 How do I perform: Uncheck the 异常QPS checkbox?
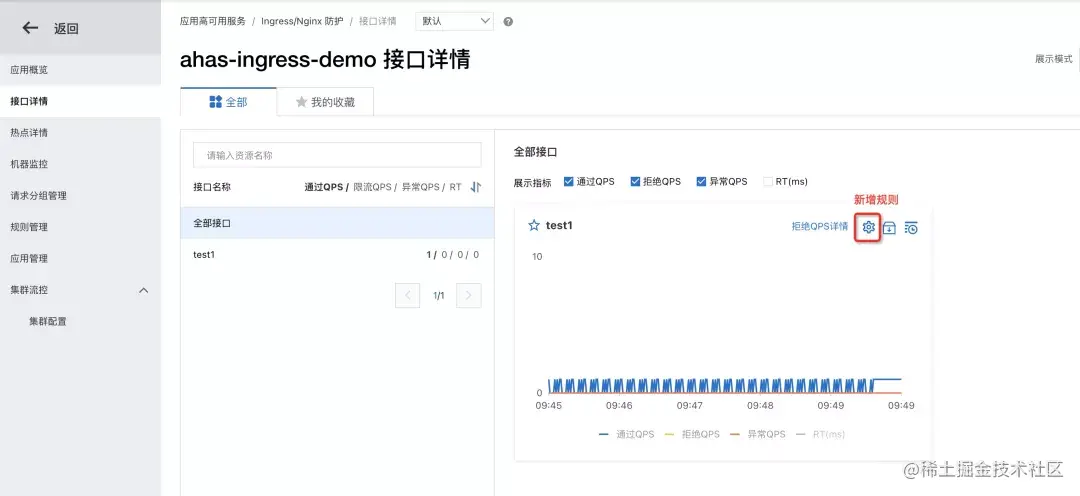pyautogui.click(x=701, y=182)
